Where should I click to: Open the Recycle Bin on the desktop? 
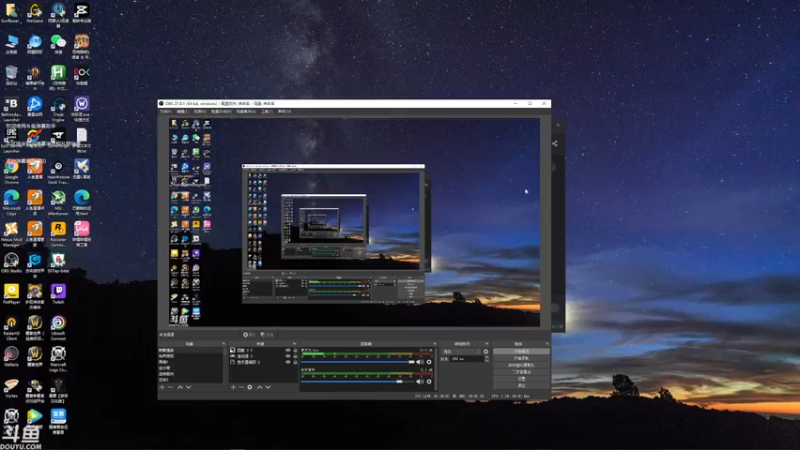[x=11, y=75]
